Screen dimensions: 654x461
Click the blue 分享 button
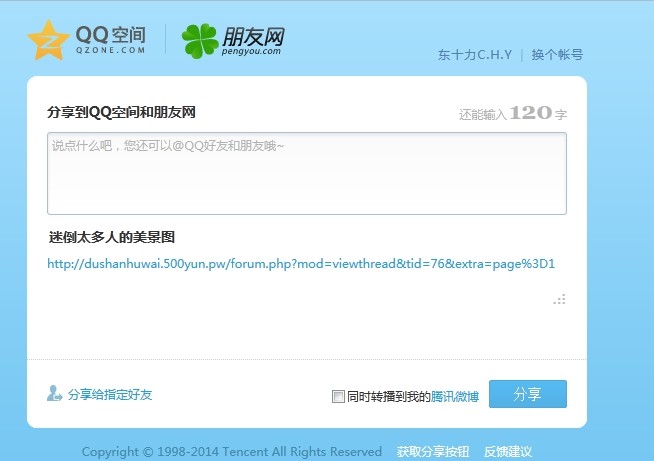click(528, 394)
